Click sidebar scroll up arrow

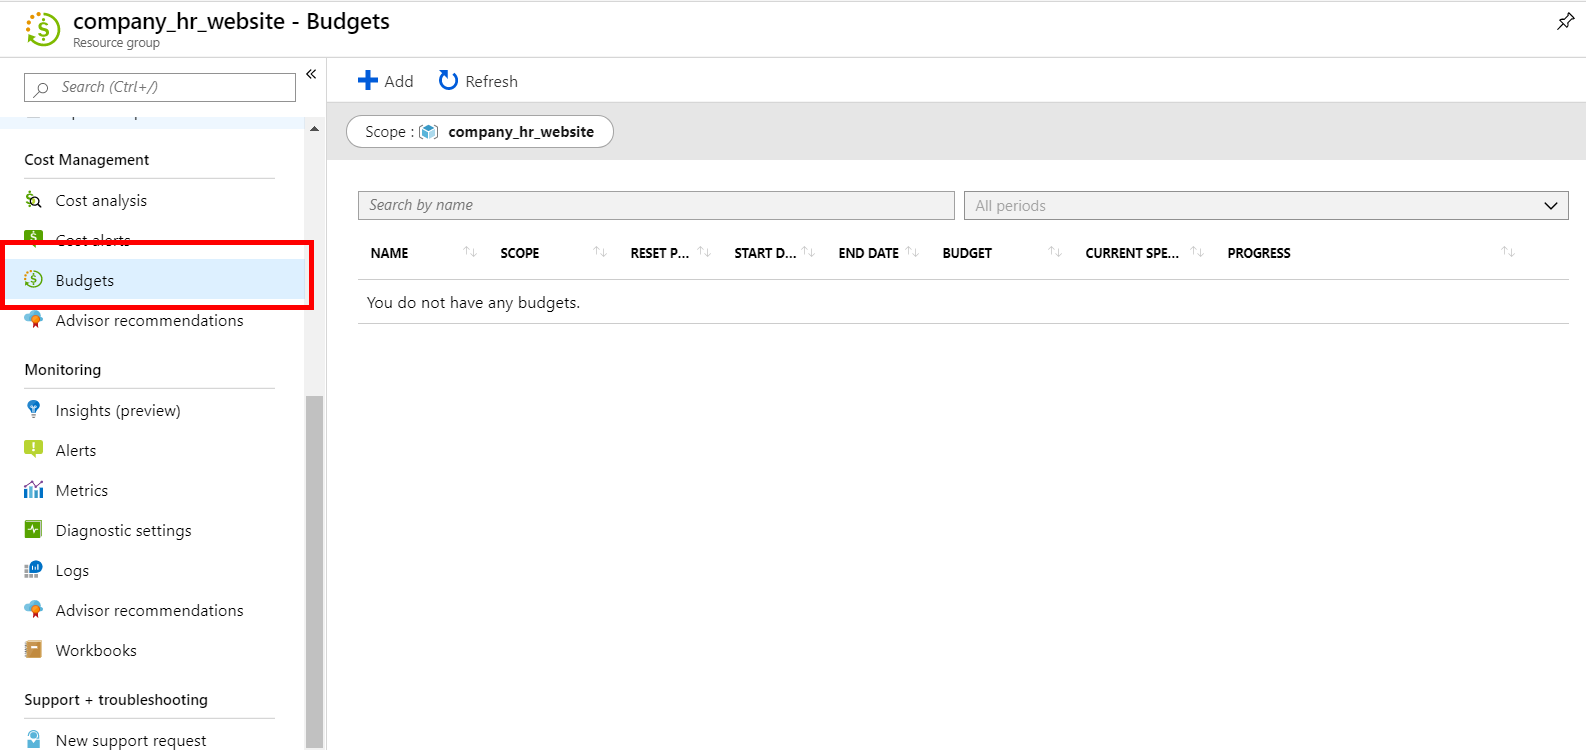point(315,129)
